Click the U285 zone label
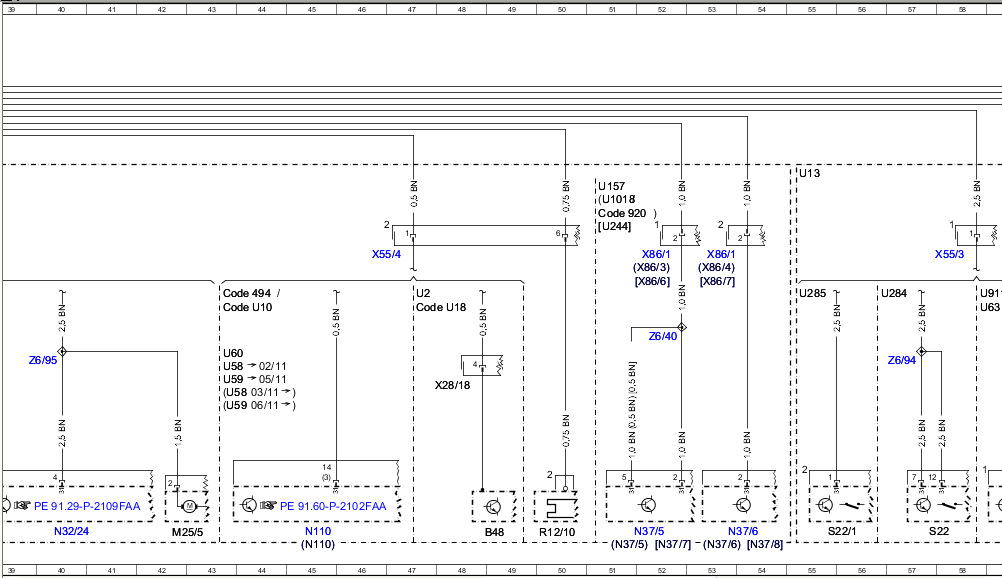 click(x=813, y=293)
